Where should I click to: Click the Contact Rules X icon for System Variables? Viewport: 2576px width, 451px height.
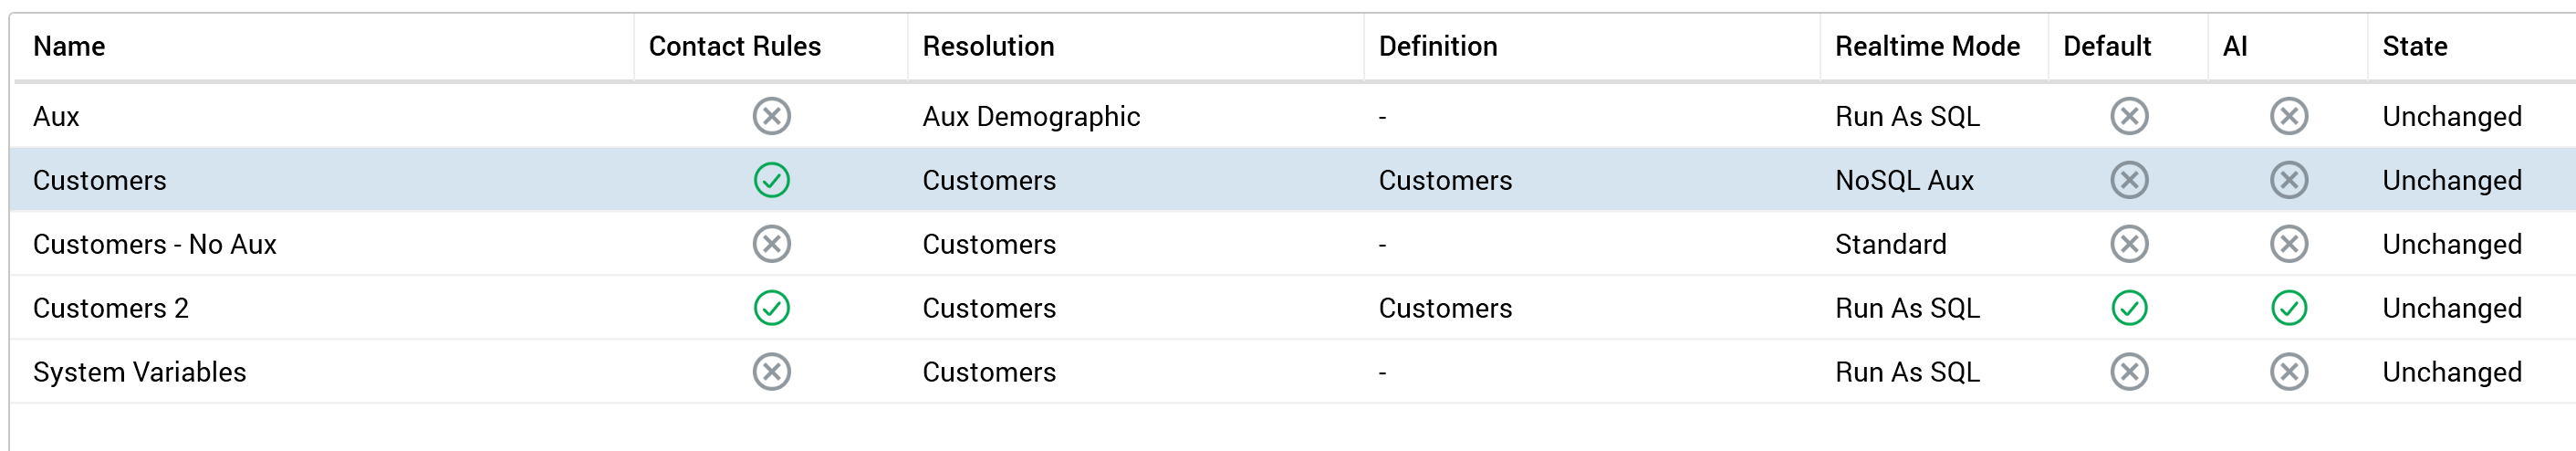[771, 372]
